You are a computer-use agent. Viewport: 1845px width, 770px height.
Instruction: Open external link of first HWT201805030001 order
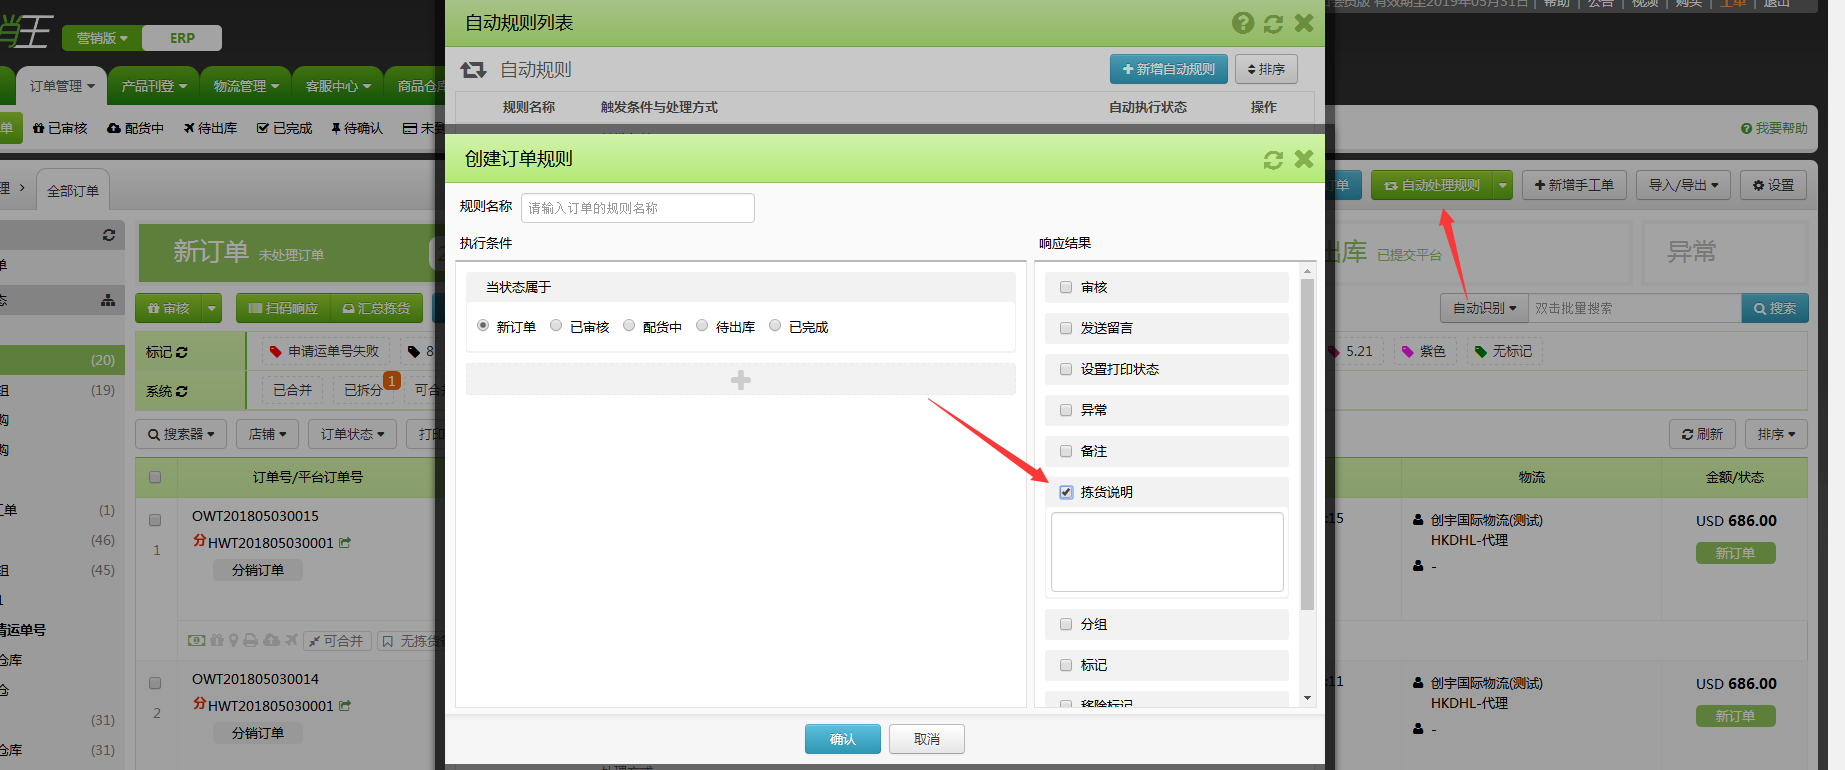(345, 543)
